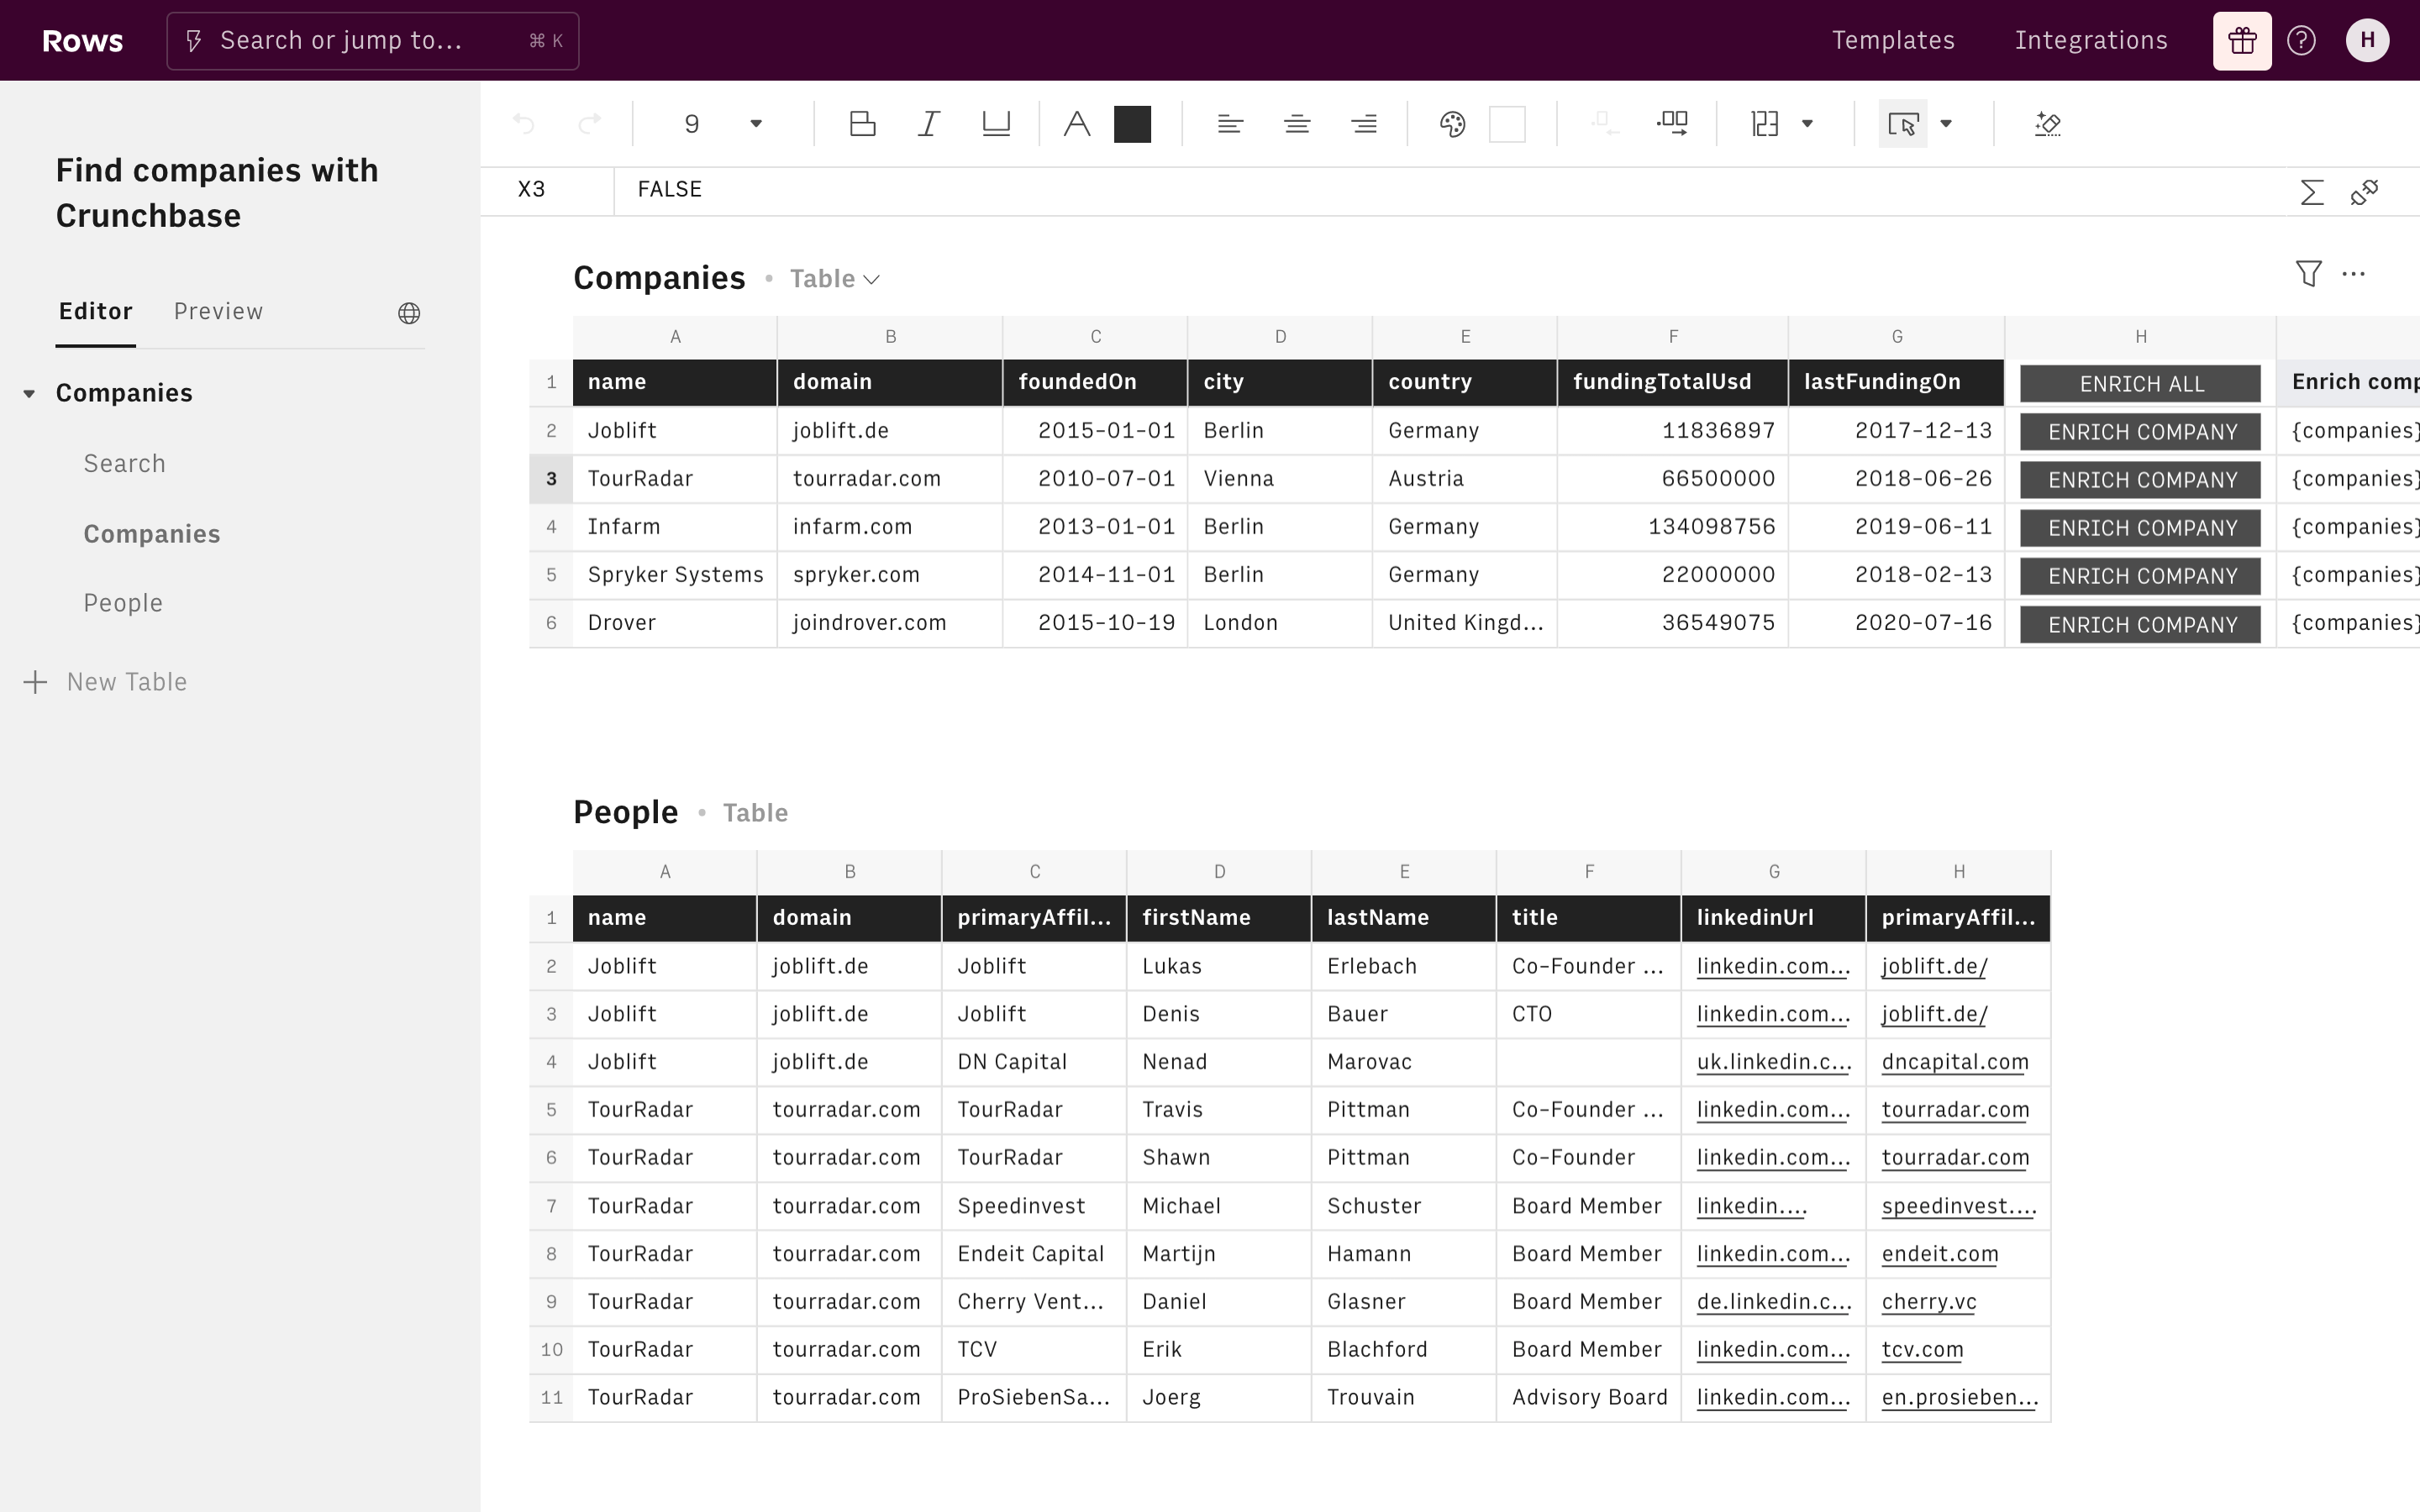Switch to the Preview tab
Viewport: 2420px width, 1512px height.
point(218,311)
